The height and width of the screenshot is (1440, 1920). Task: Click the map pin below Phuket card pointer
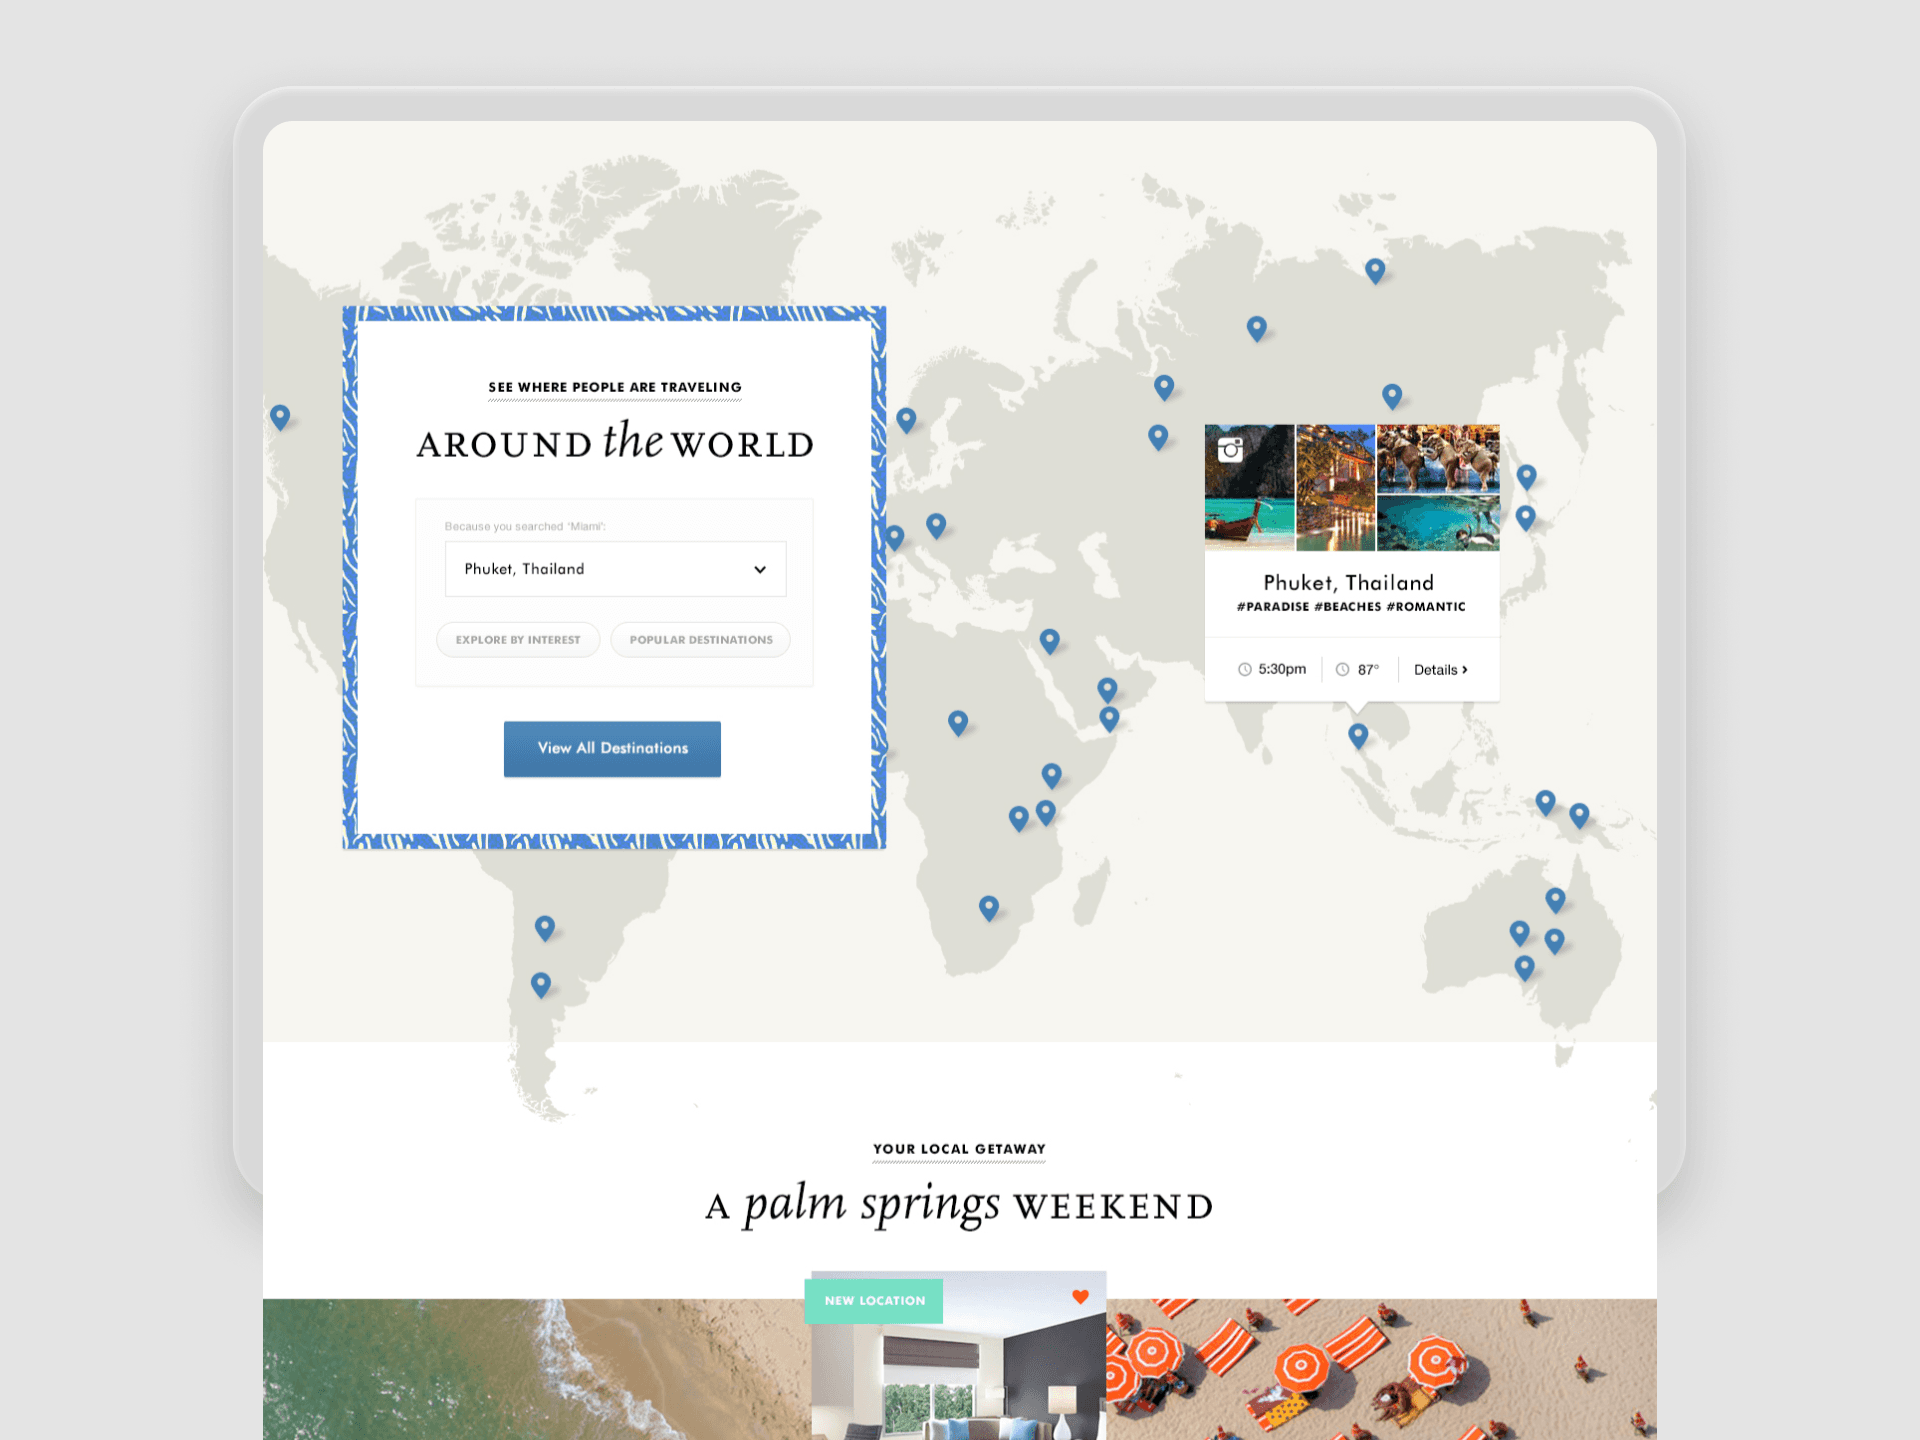1357,735
